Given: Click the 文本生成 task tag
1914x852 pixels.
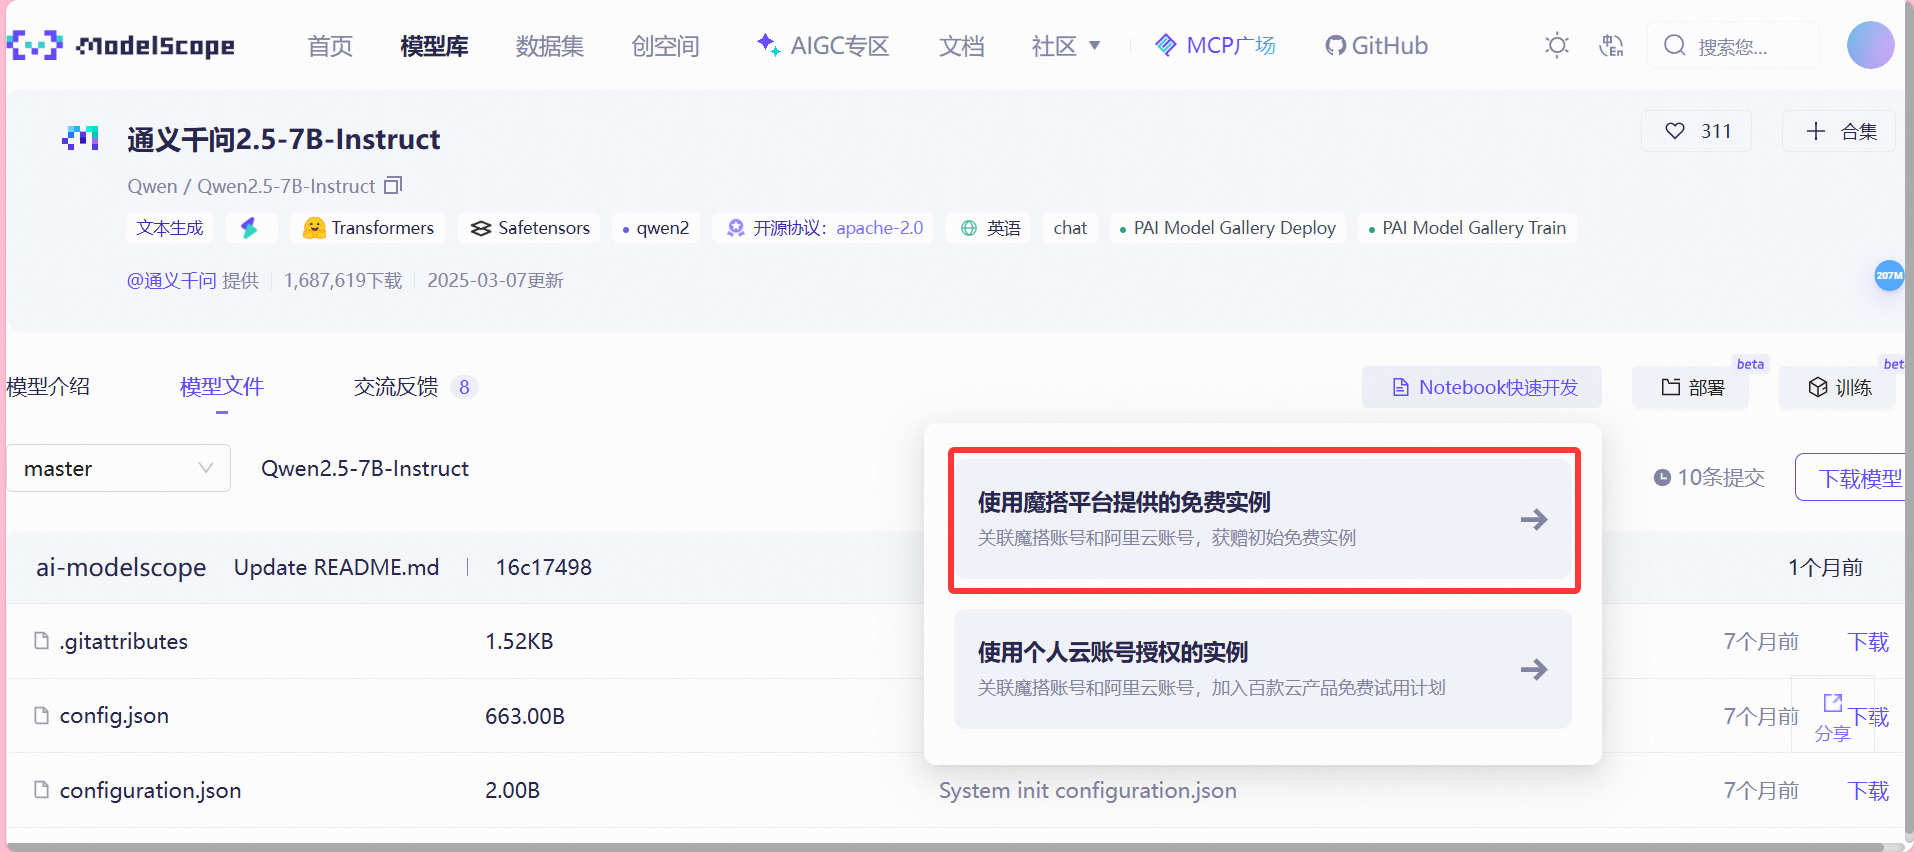Looking at the screenshot, I should tap(170, 228).
